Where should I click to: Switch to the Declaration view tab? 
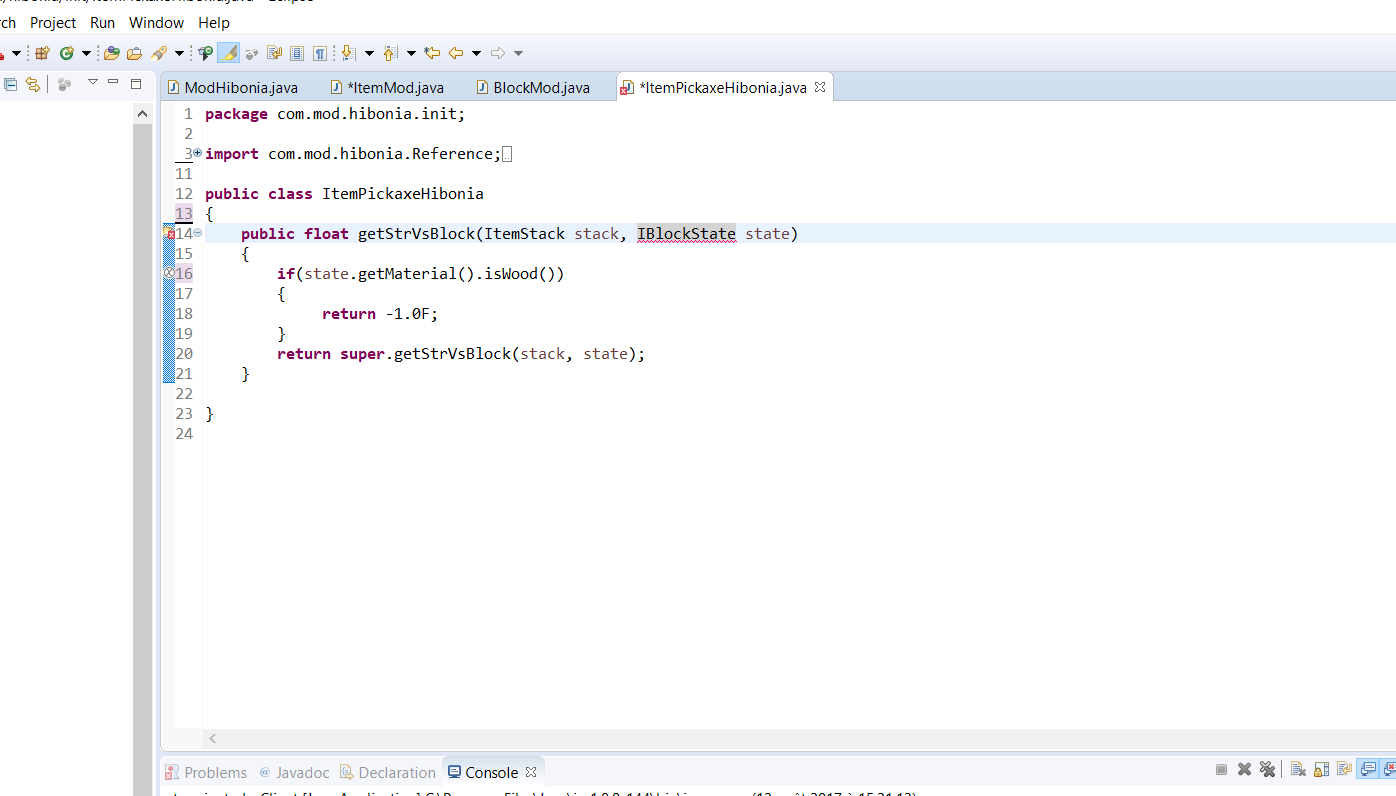[388, 772]
